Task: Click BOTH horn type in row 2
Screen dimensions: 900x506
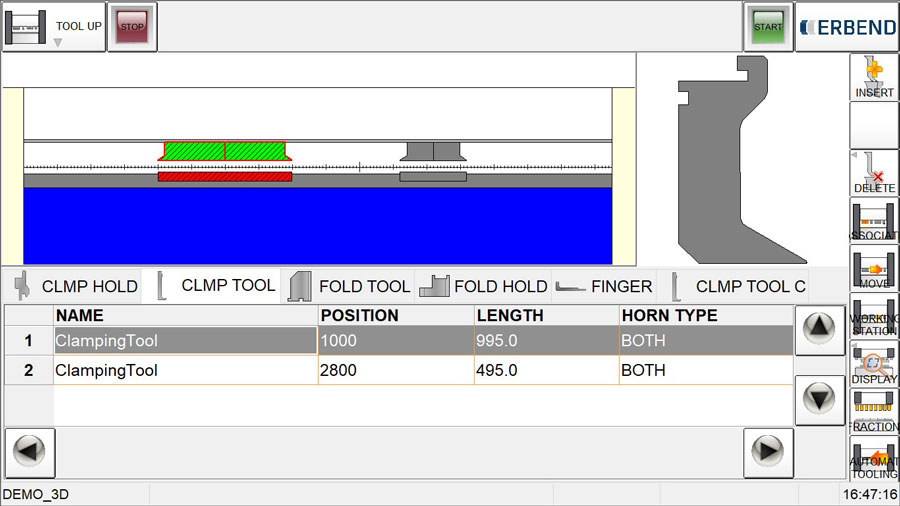Action: pyautogui.click(x=706, y=370)
